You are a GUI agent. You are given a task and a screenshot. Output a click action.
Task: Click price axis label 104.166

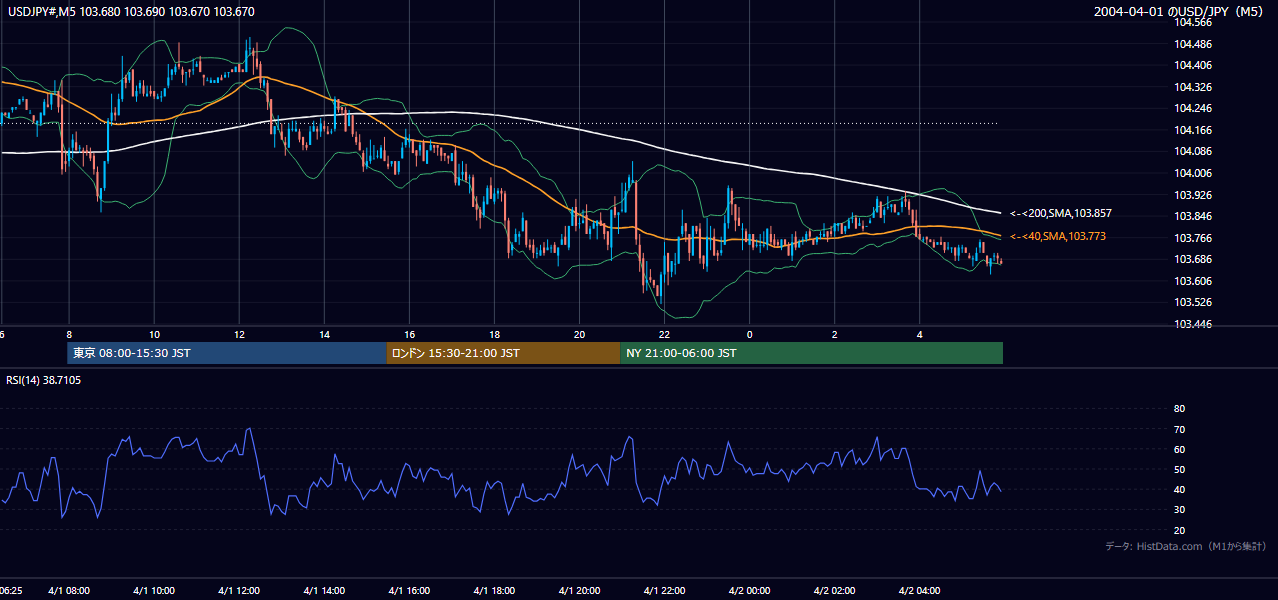pos(1192,130)
